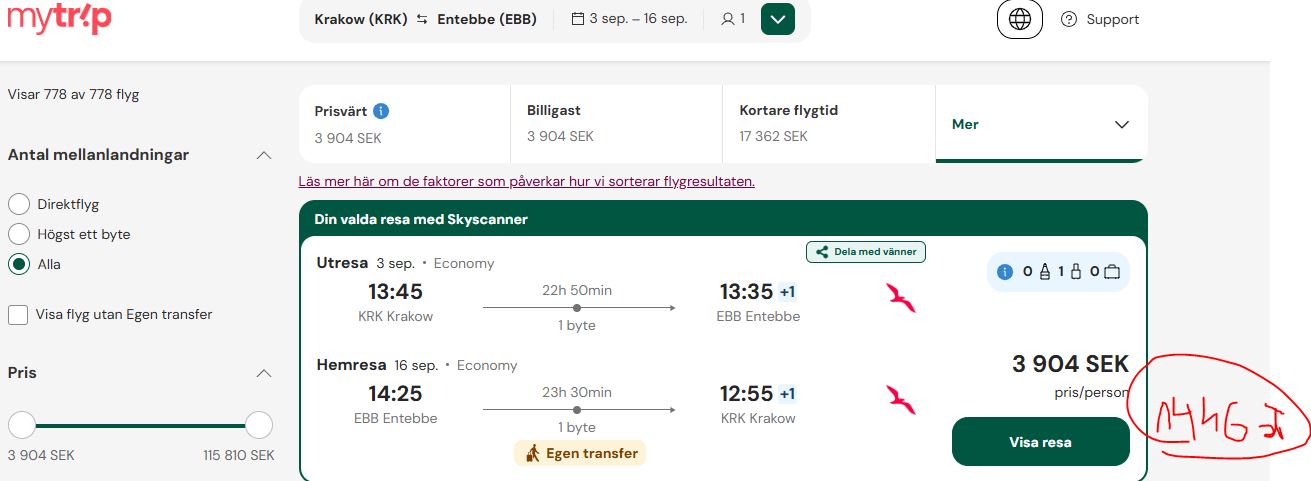Click the Hemresa airline bird logo

click(x=901, y=399)
